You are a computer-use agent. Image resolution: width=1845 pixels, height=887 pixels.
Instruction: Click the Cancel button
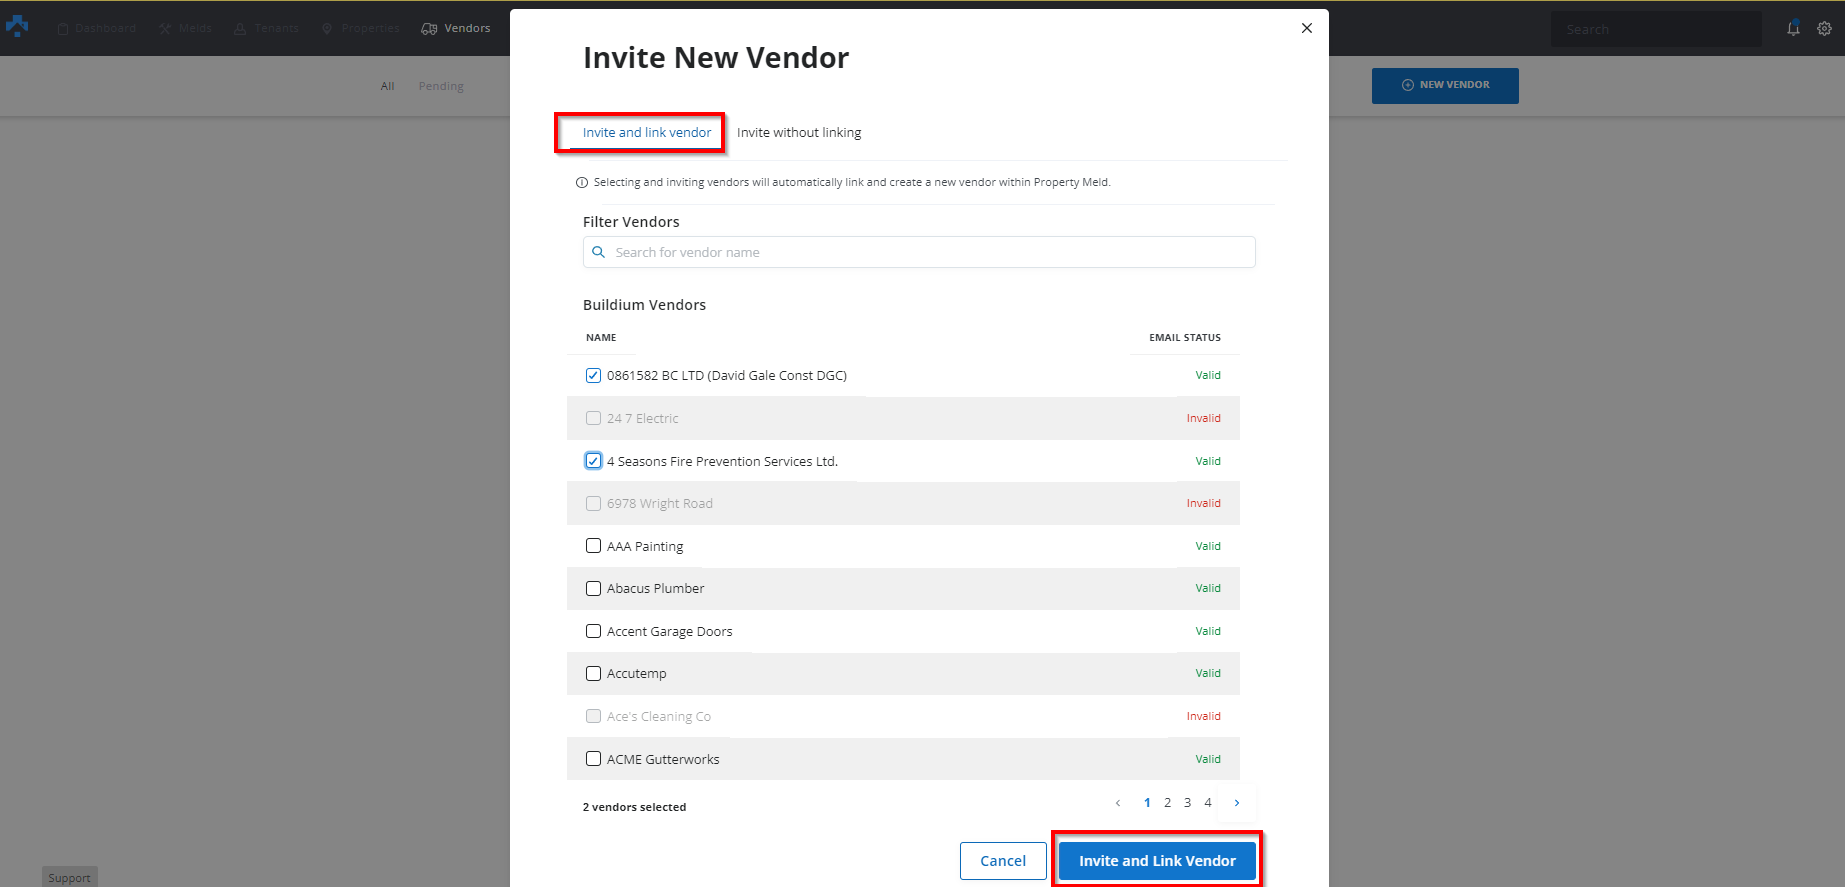[x=1003, y=861]
